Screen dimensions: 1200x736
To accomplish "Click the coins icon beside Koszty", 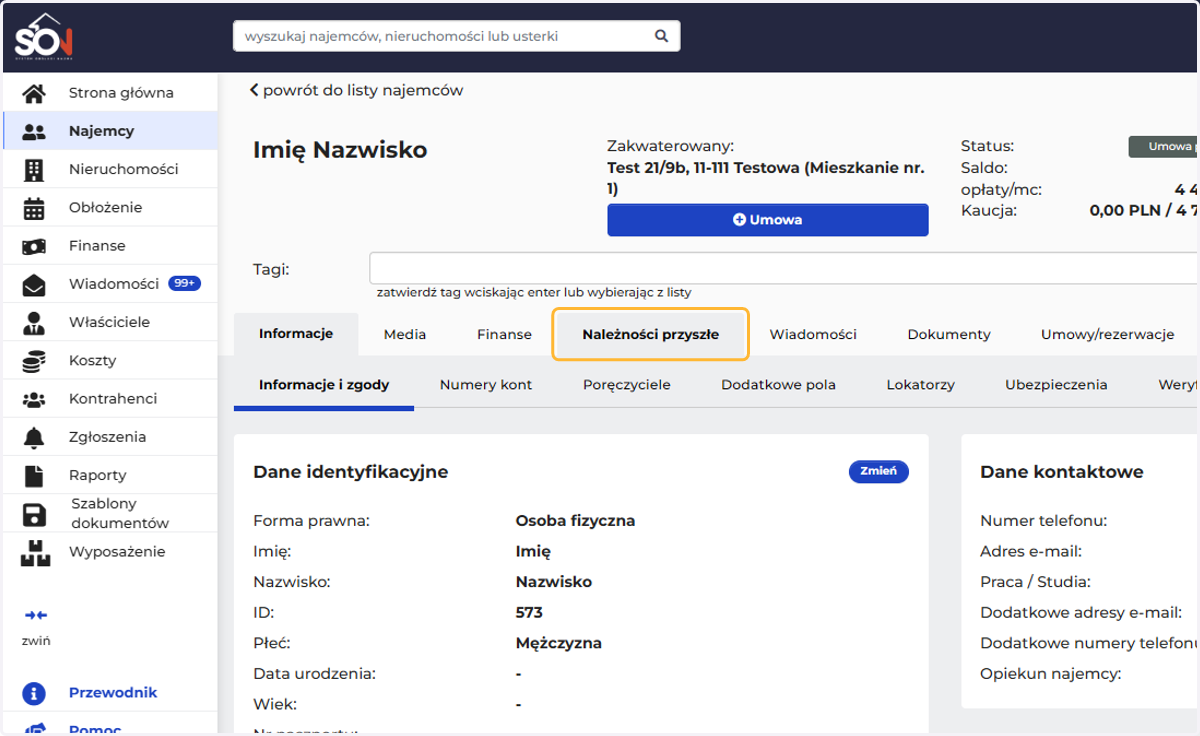I will 34,361.
